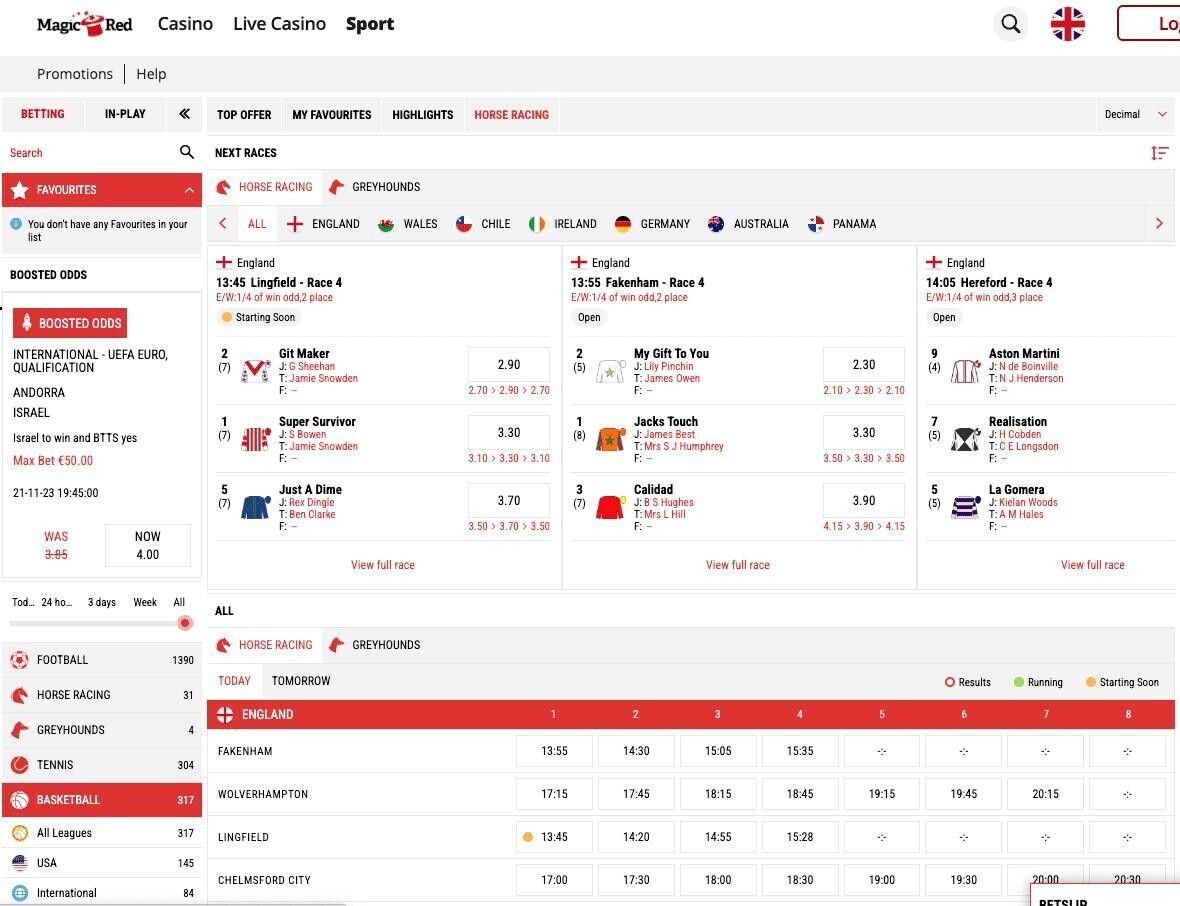View full race for Fakenham Race 4
1180x906 pixels.
(738, 565)
